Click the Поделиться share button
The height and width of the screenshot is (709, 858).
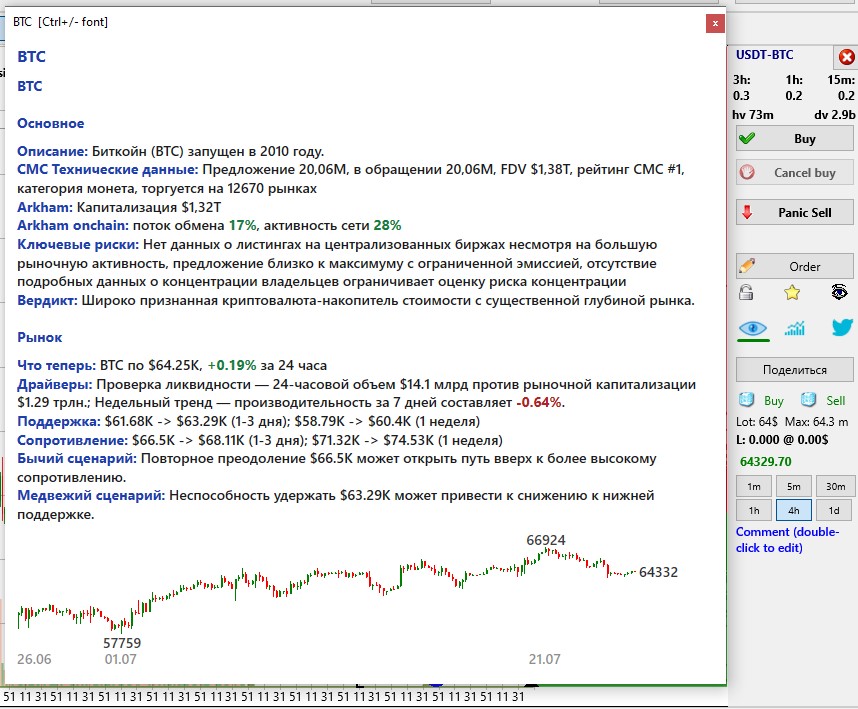tap(795, 370)
